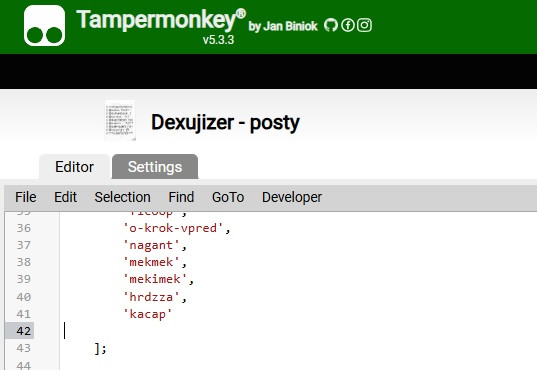Open the GitHub icon link

(331, 25)
